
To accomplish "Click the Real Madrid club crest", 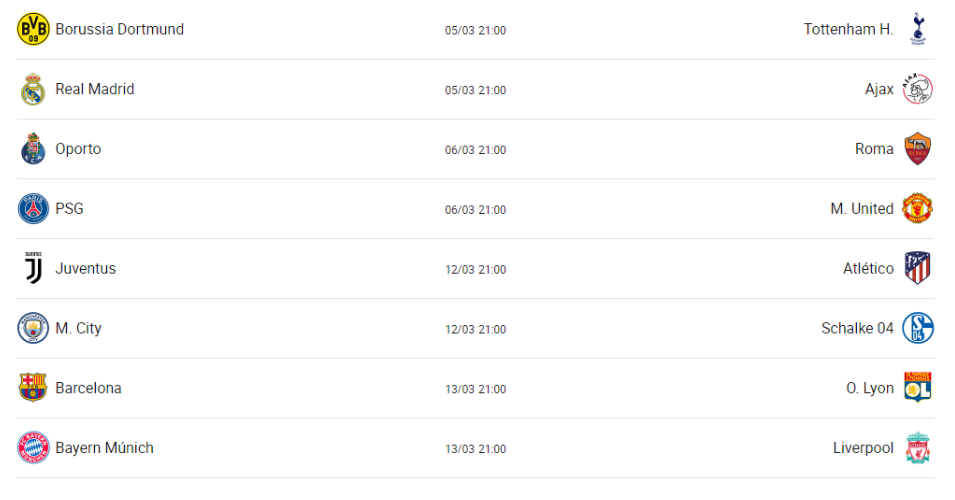I will coord(33,90).
